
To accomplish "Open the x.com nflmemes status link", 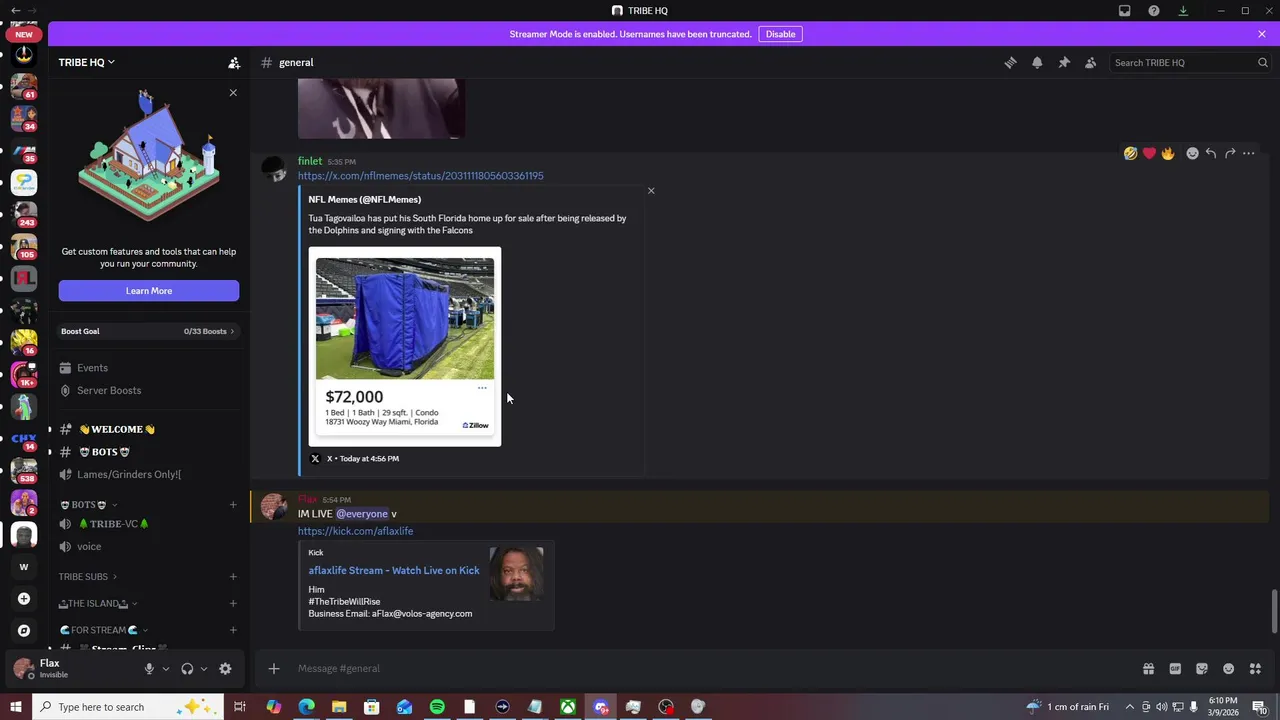I will [421, 176].
